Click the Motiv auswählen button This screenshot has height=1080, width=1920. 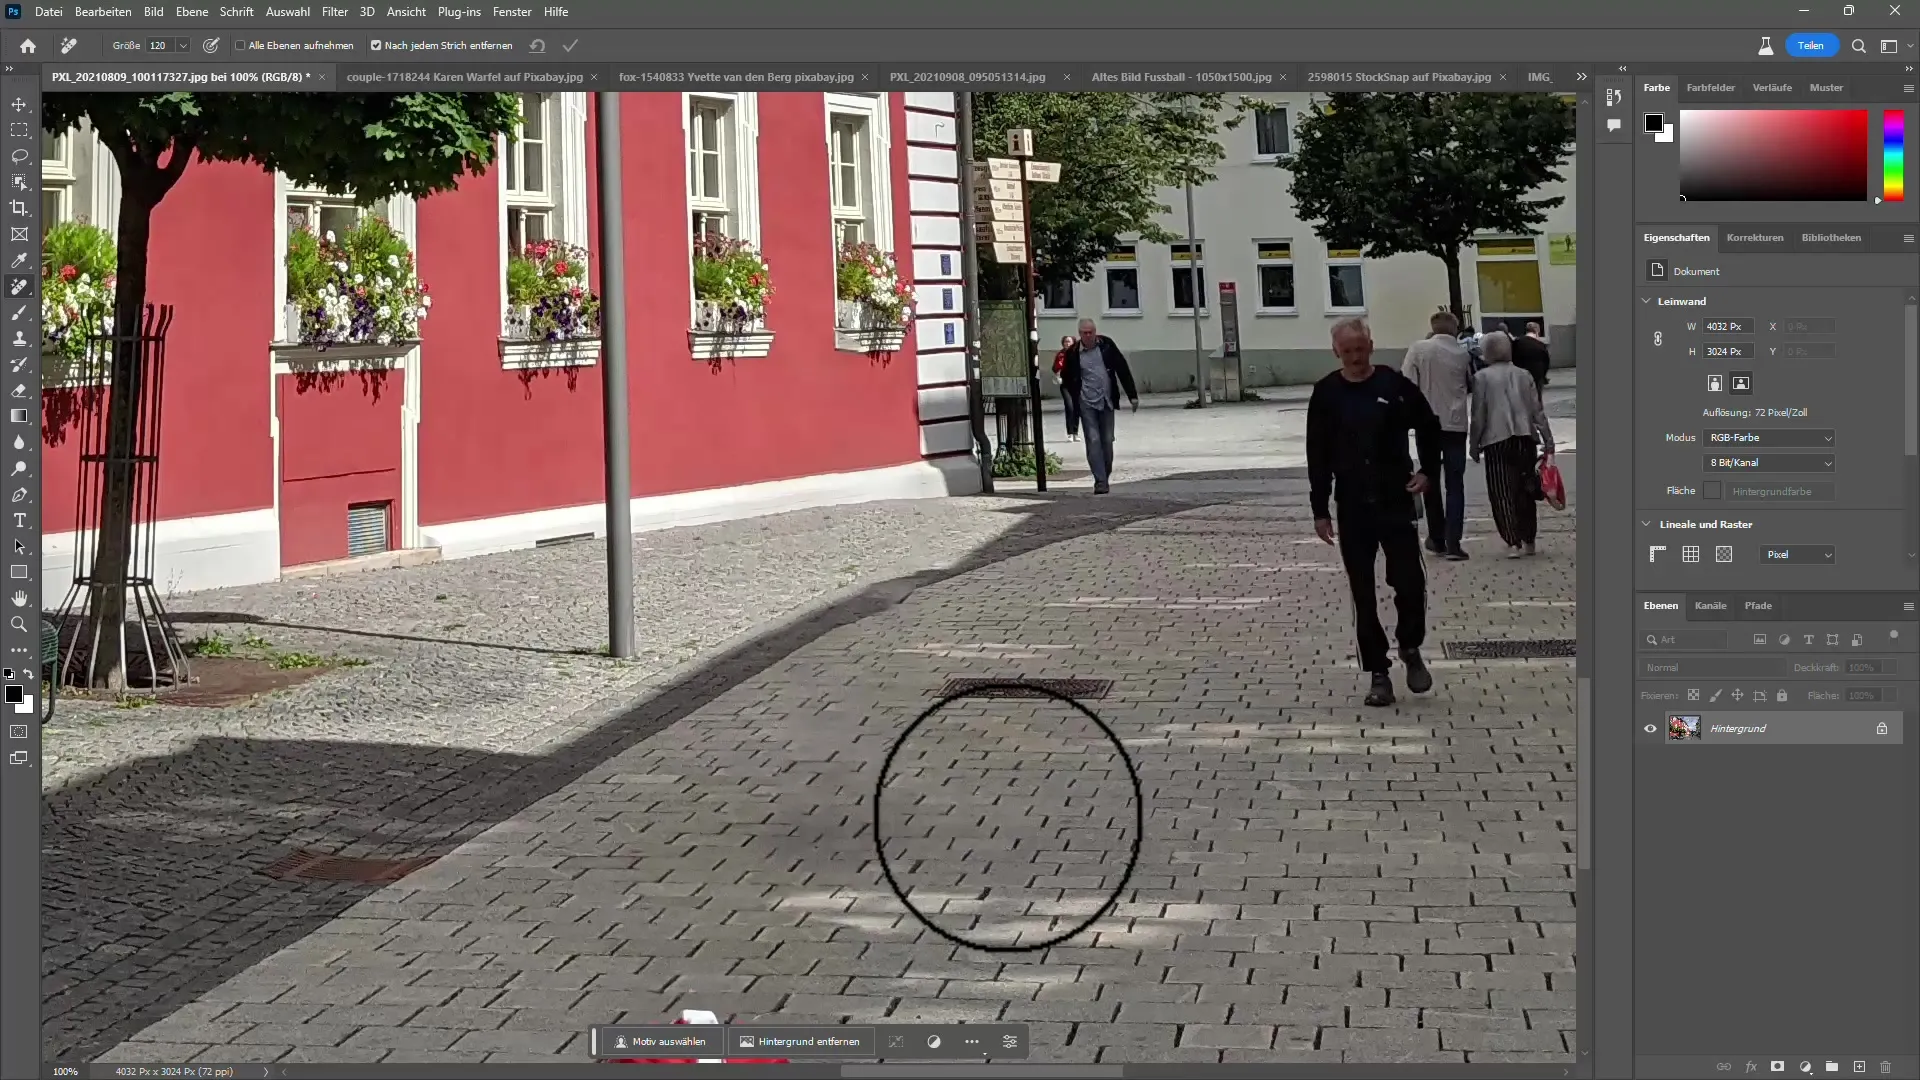[x=663, y=1042]
